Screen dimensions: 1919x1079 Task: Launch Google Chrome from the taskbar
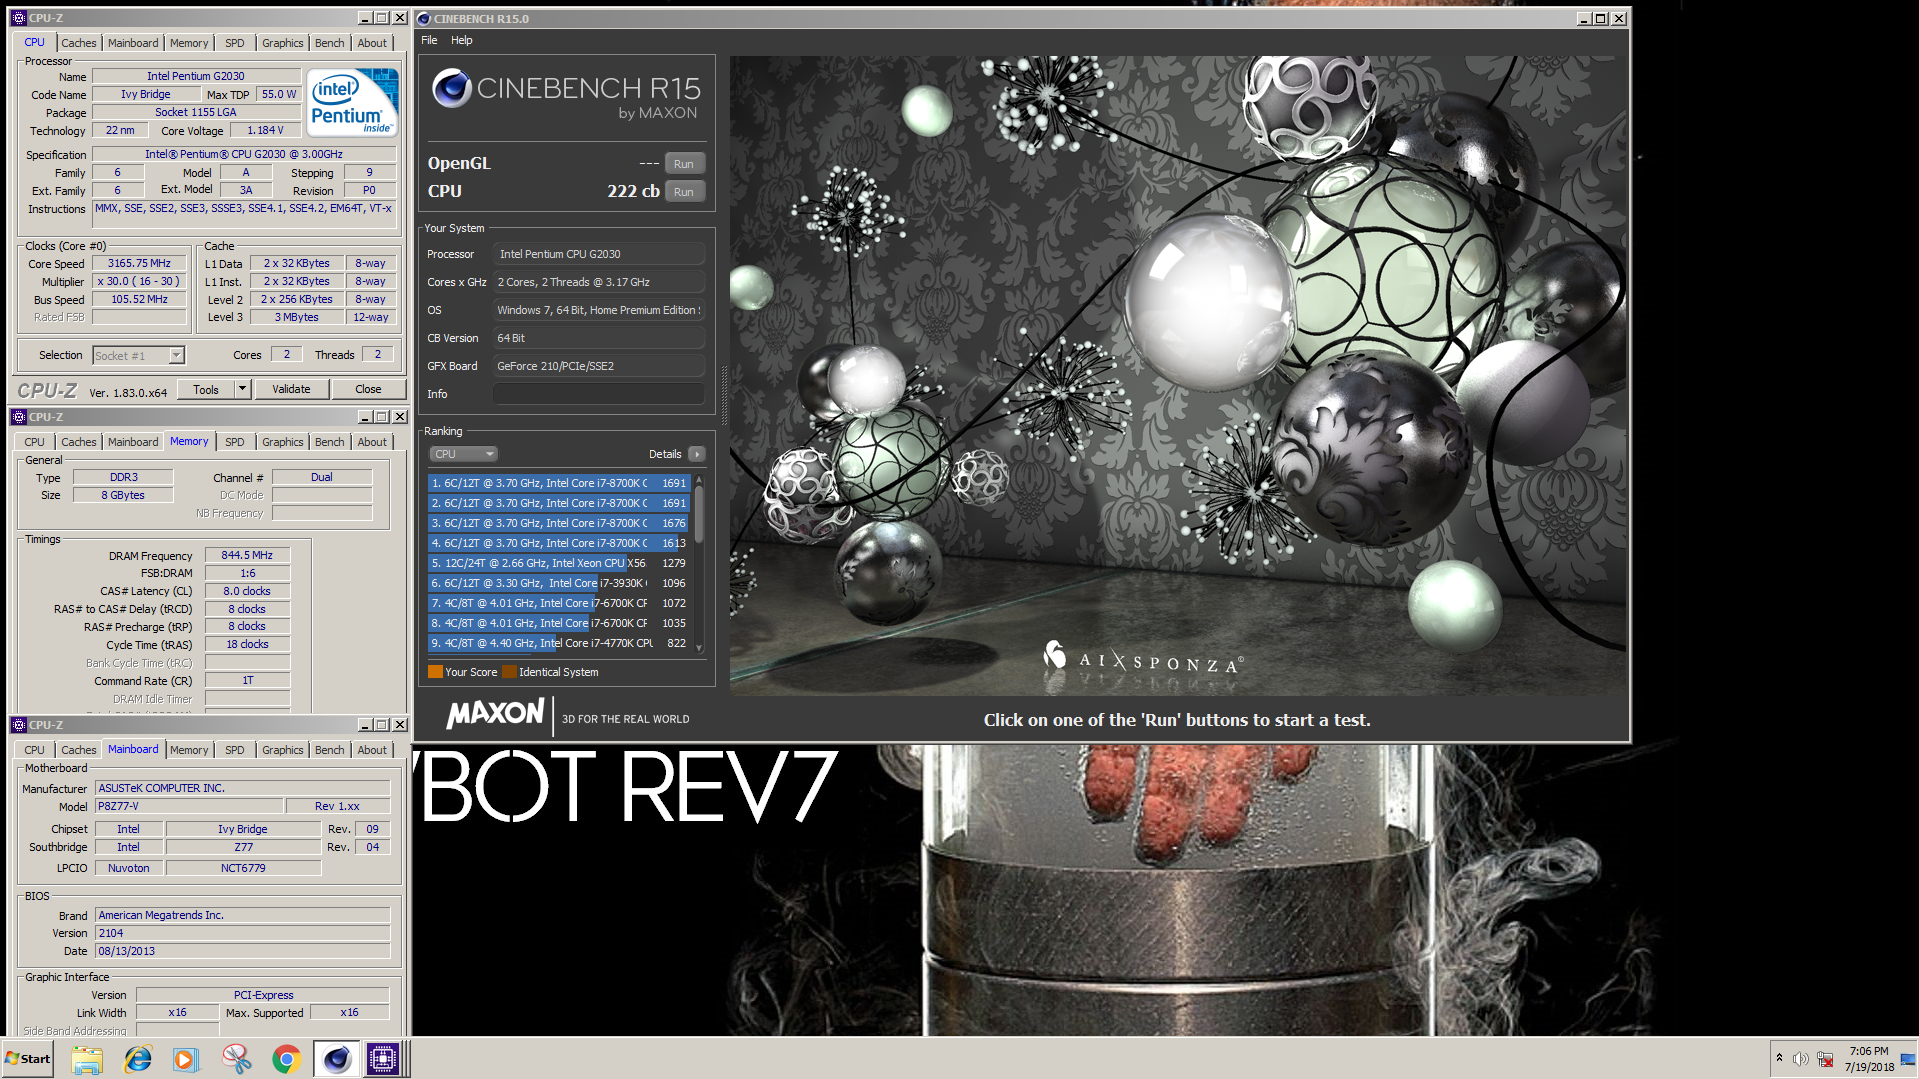pyautogui.click(x=286, y=1059)
